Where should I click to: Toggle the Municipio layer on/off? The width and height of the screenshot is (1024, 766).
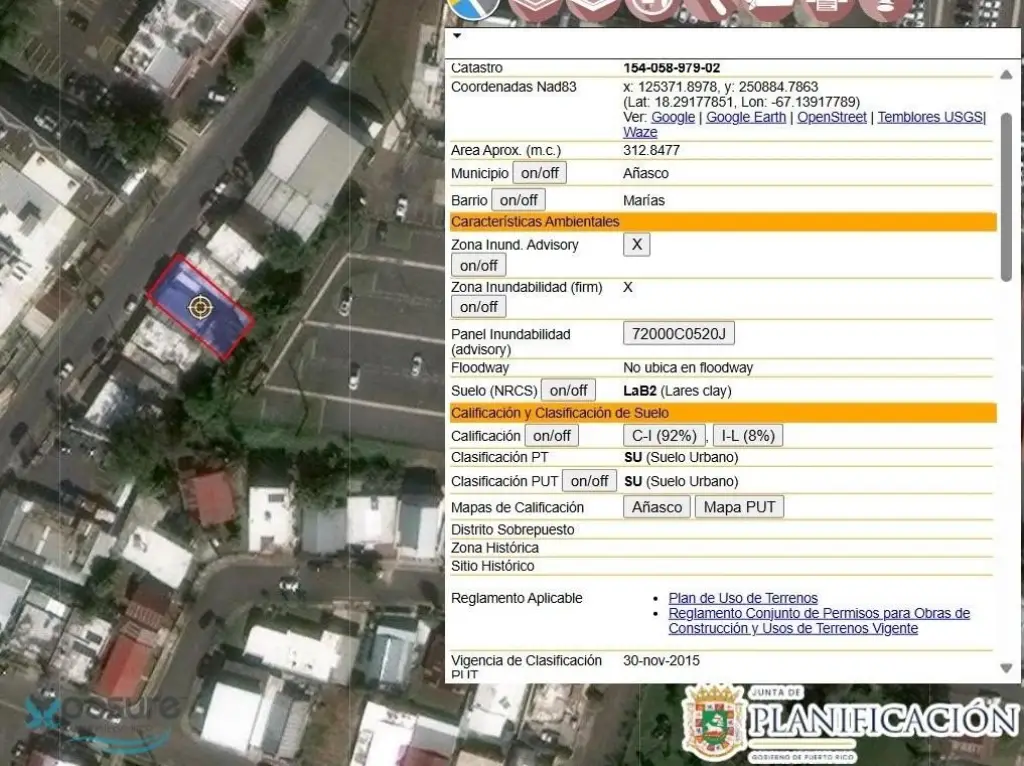pyautogui.click(x=539, y=173)
